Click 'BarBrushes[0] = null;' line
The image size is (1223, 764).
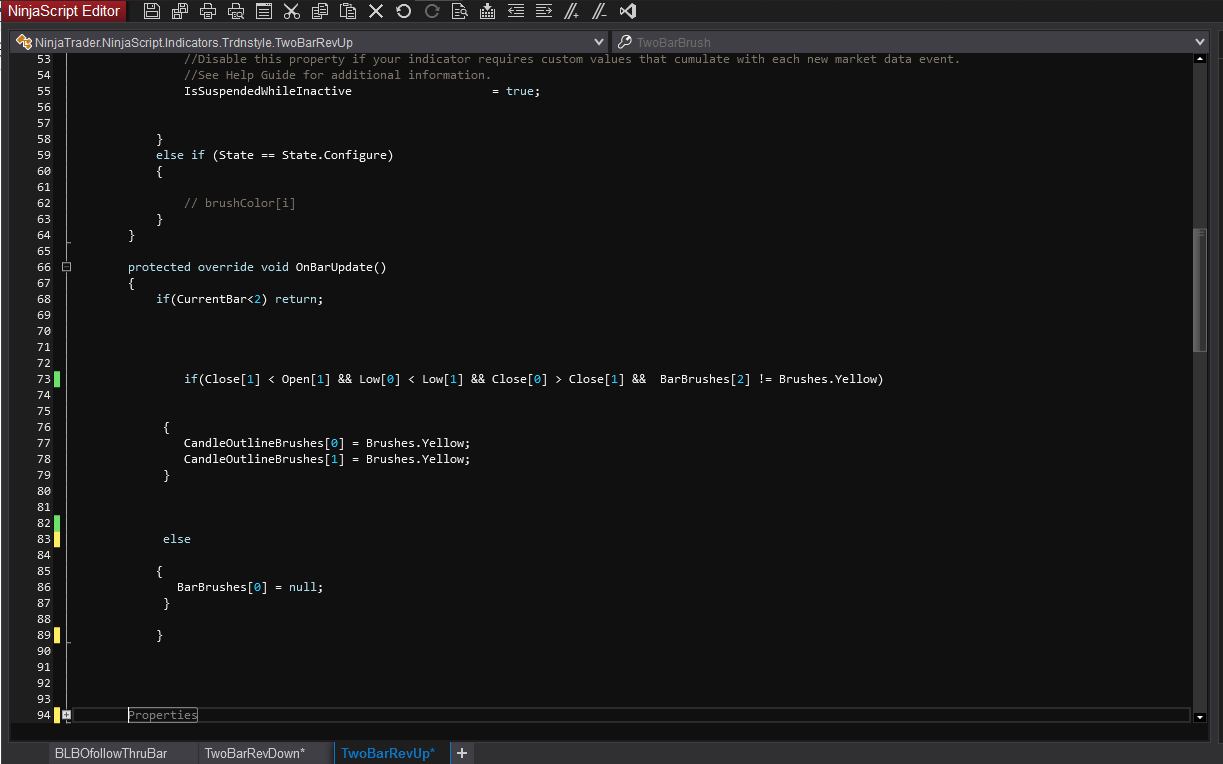pos(250,587)
